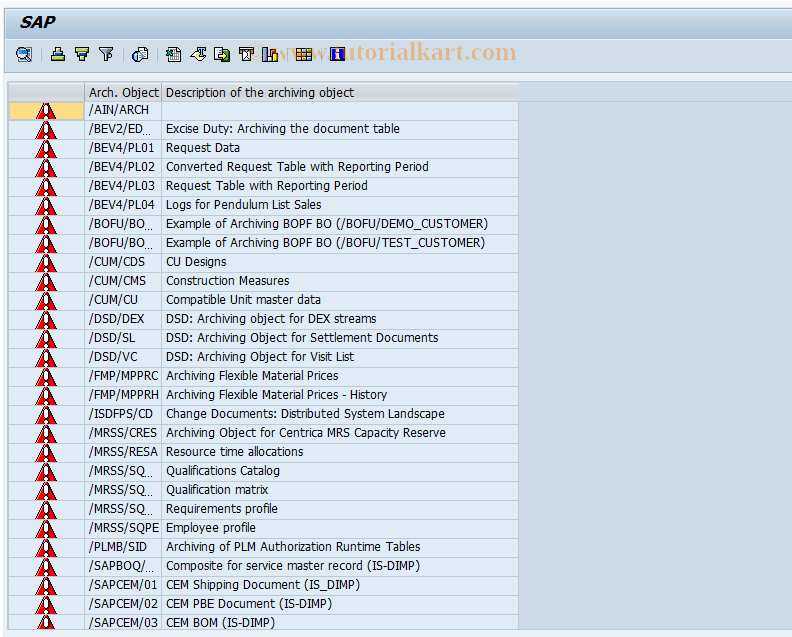Click 'Archiving Object for Centrica MRS Capacity Reserve'
Viewport: 792px width, 637px height.
point(306,433)
